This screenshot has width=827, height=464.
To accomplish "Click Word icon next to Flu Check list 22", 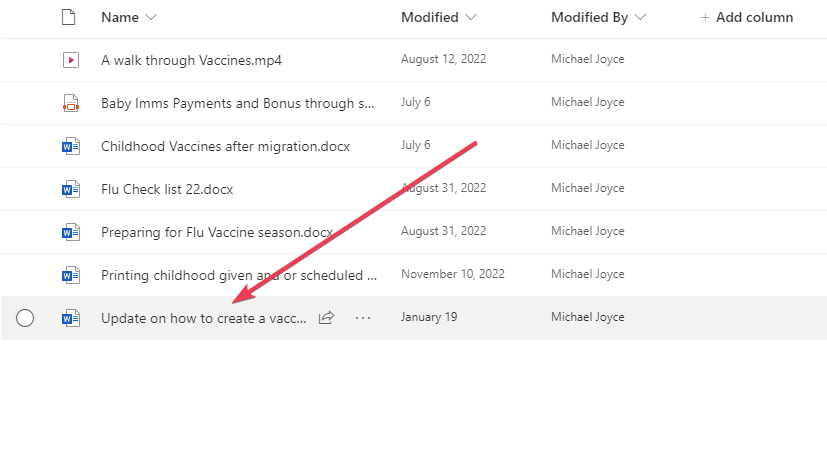I will (71, 189).
